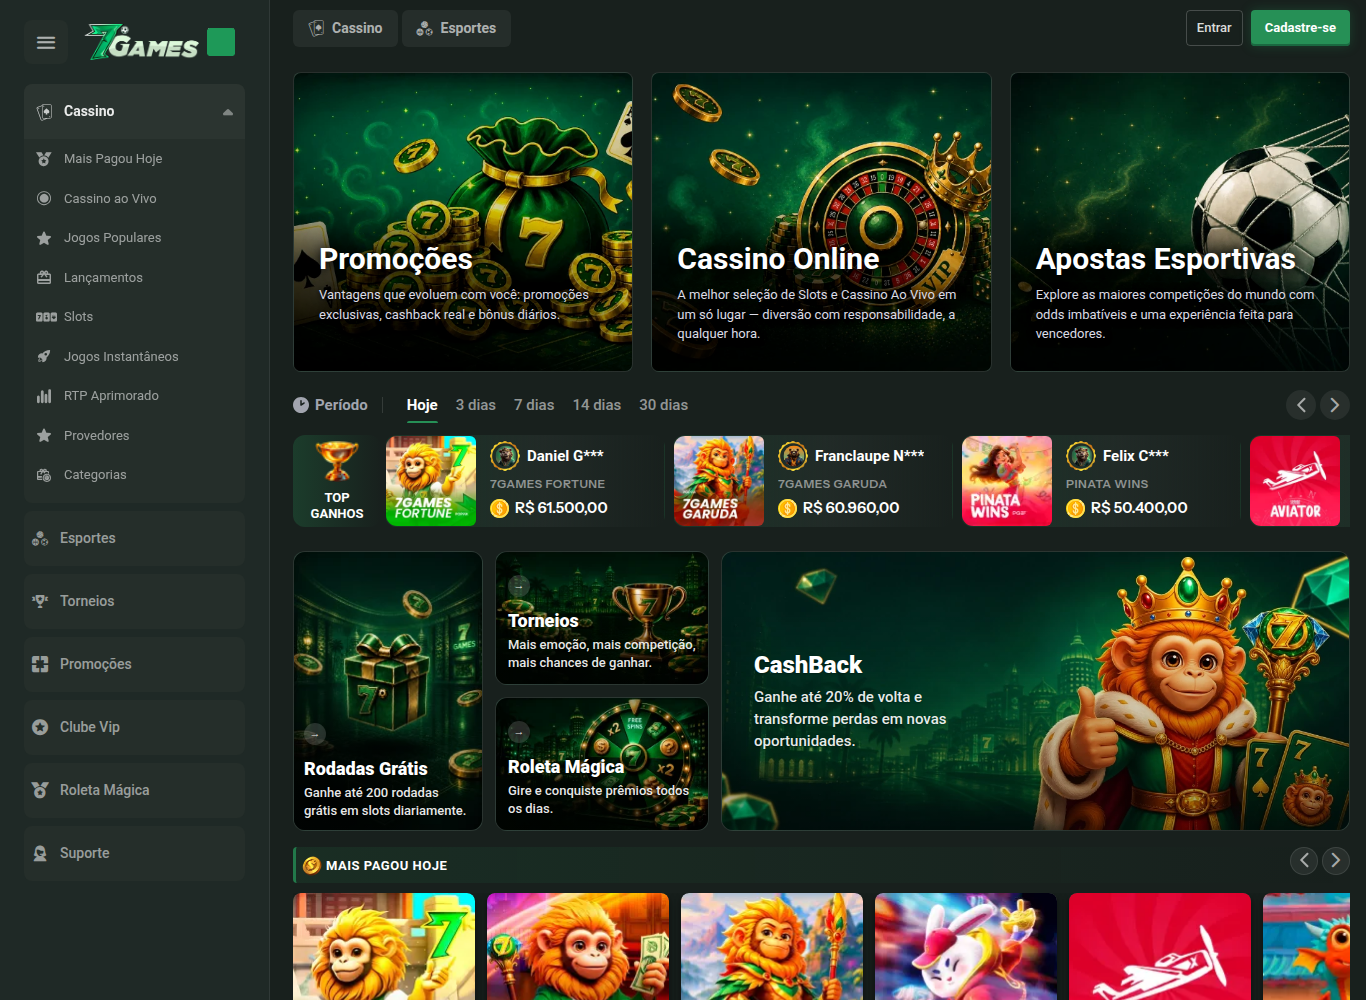Open the Apostas Esportivas banner card

(x=1180, y=222)
